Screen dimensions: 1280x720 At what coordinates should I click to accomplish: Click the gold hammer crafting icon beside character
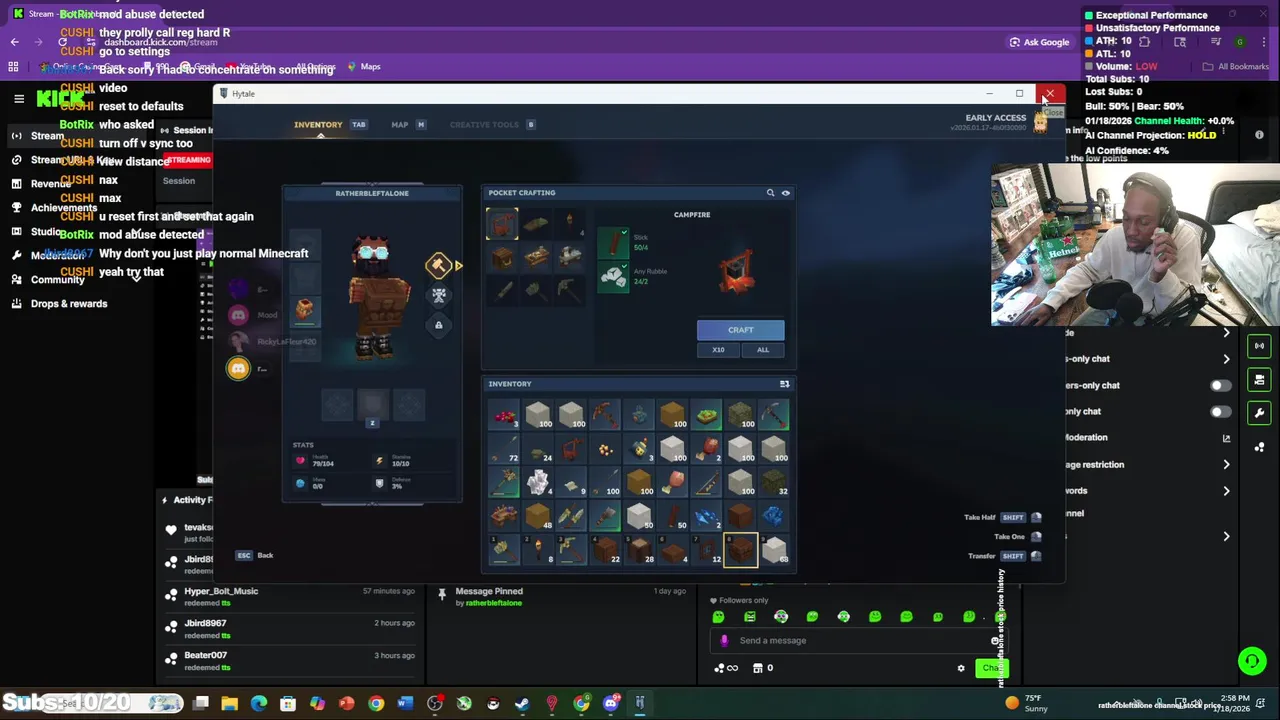438,265
